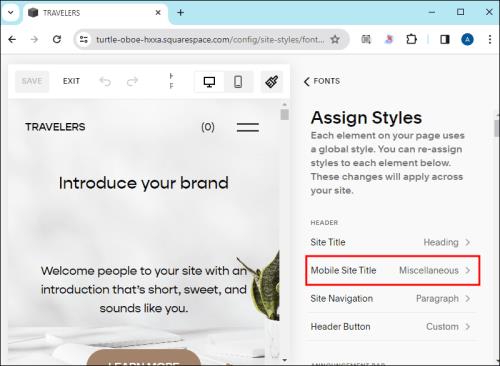Switch to desktop preview view

coord(209,82)
